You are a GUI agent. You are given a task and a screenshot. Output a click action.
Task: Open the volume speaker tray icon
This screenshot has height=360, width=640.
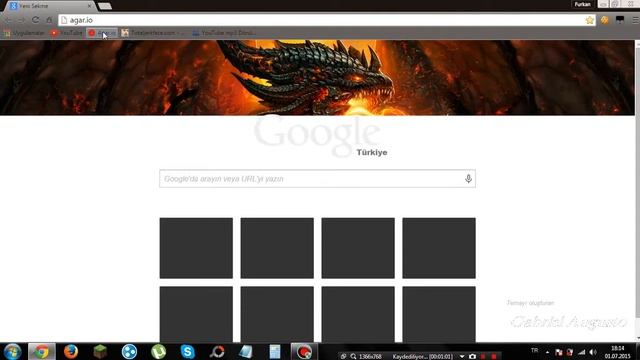point(593,352)
